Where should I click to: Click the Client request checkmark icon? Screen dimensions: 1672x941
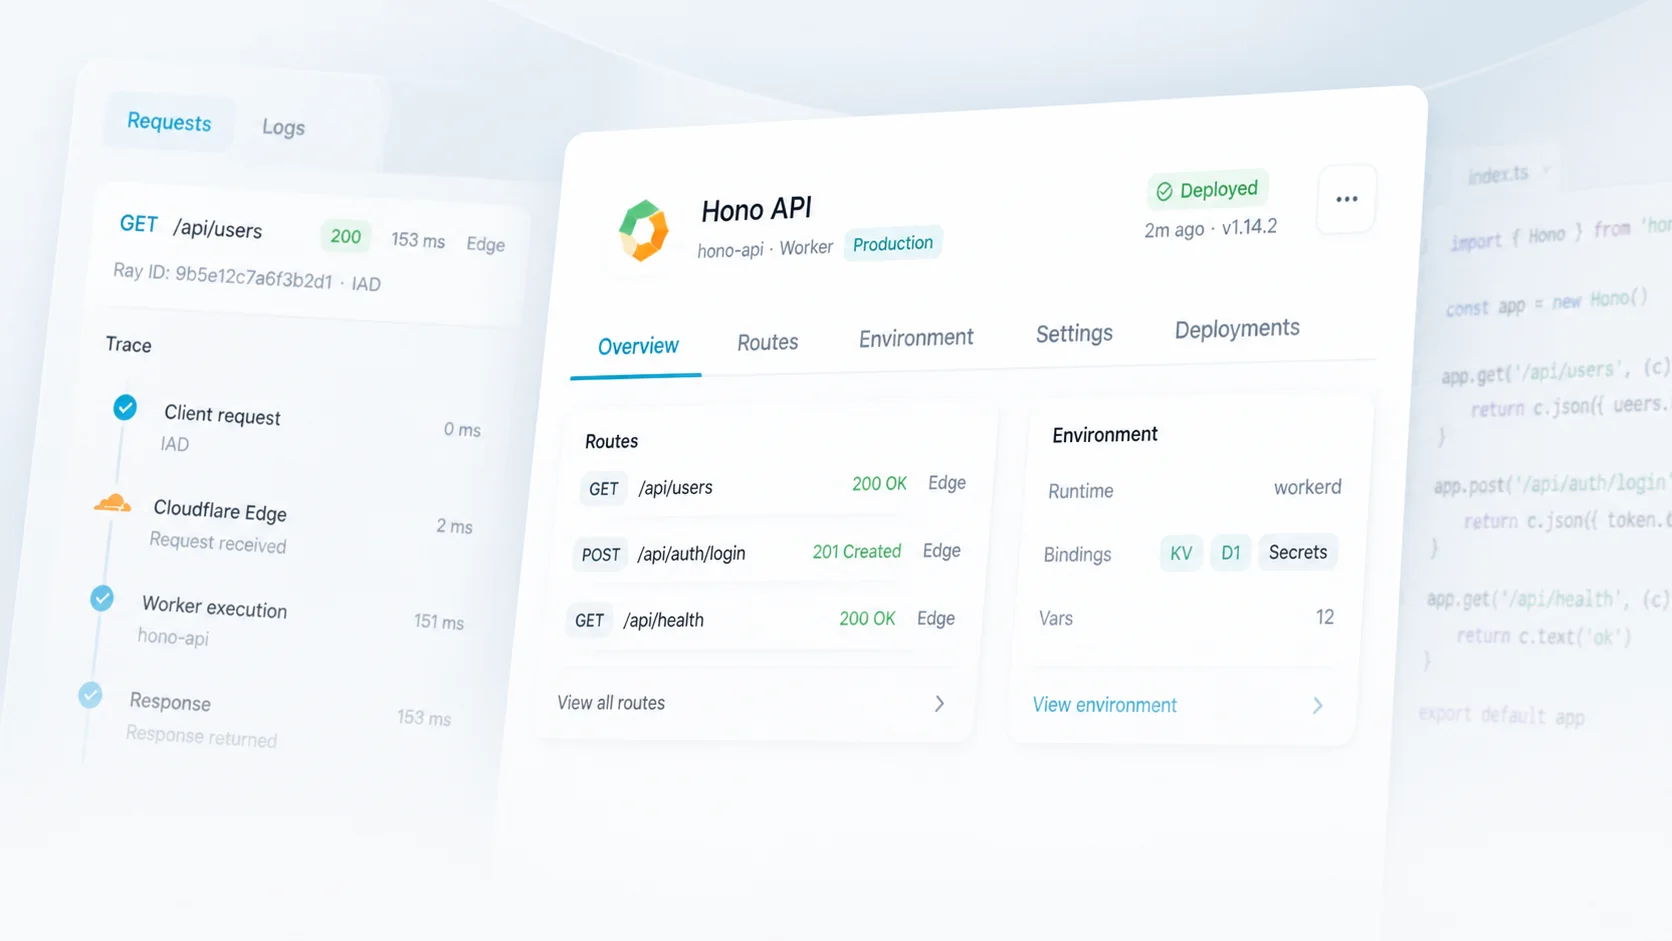click(125, 407)
